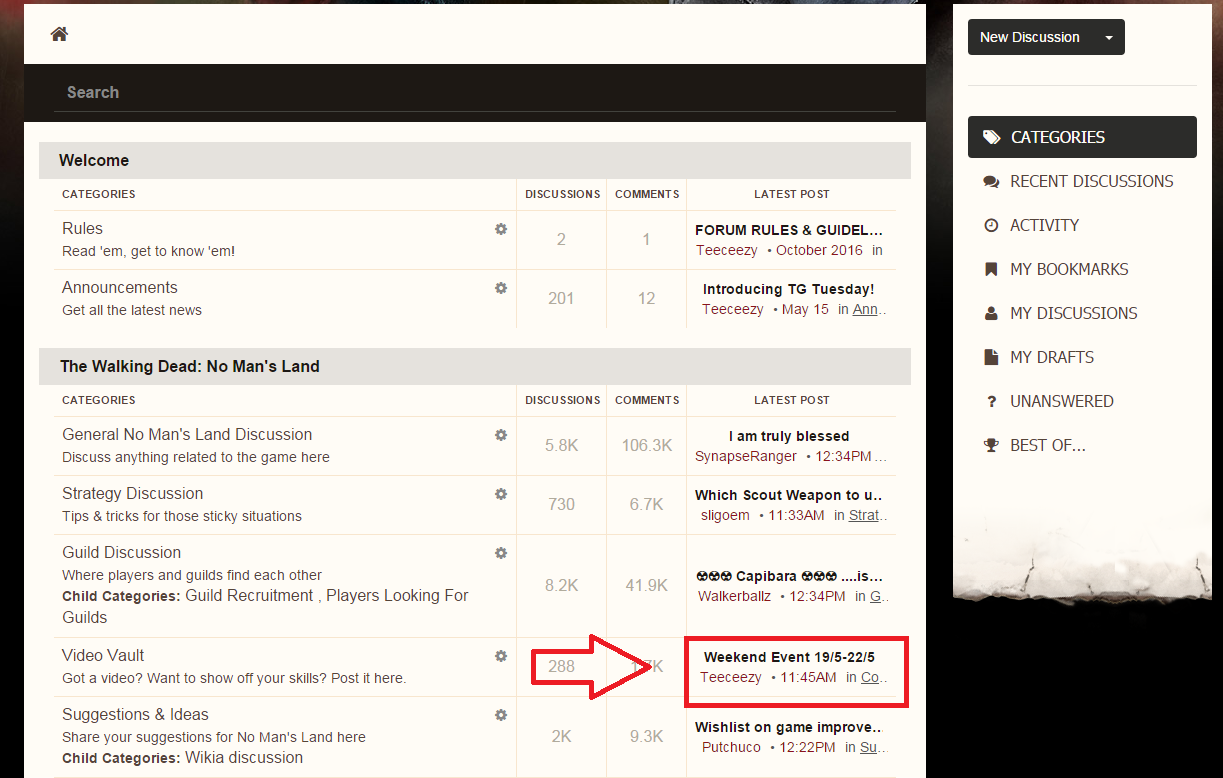View Teeceezy's profile in Video Vault row
Image resolution: width=1223 pixels, height=778 pixels.
[731, 677]
